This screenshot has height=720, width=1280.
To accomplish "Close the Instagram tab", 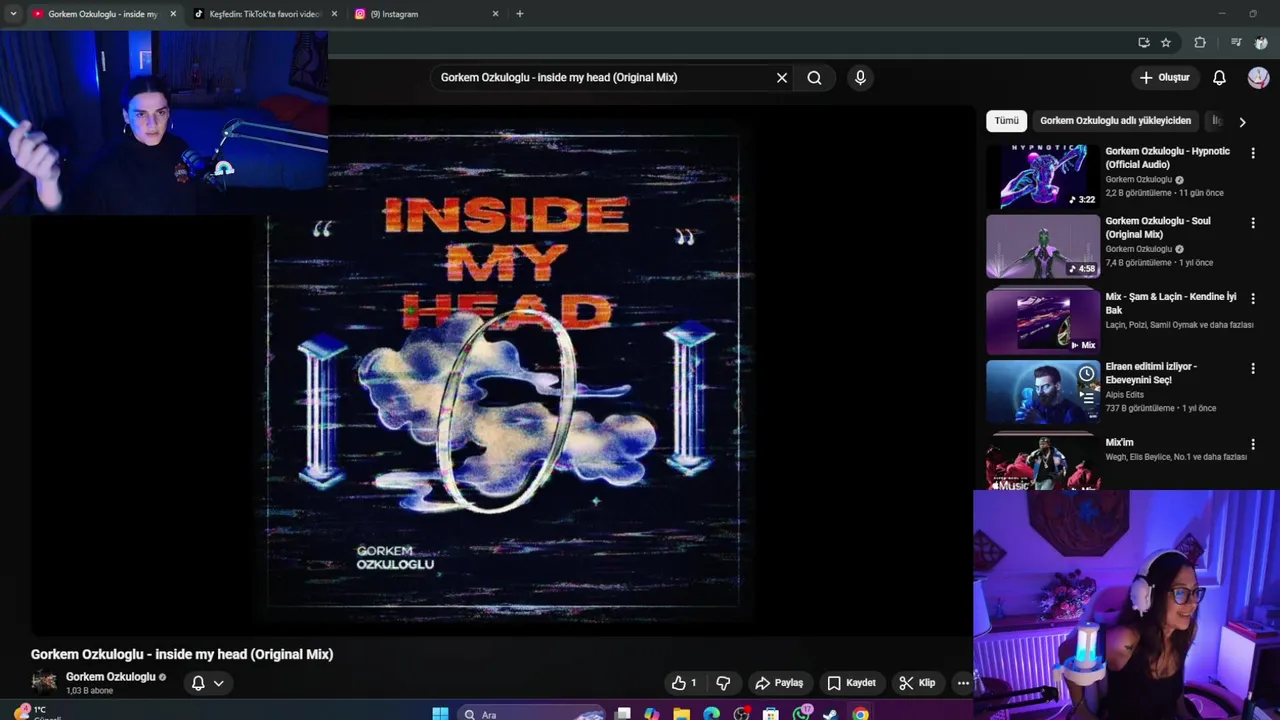I will [x=495, y=14].
